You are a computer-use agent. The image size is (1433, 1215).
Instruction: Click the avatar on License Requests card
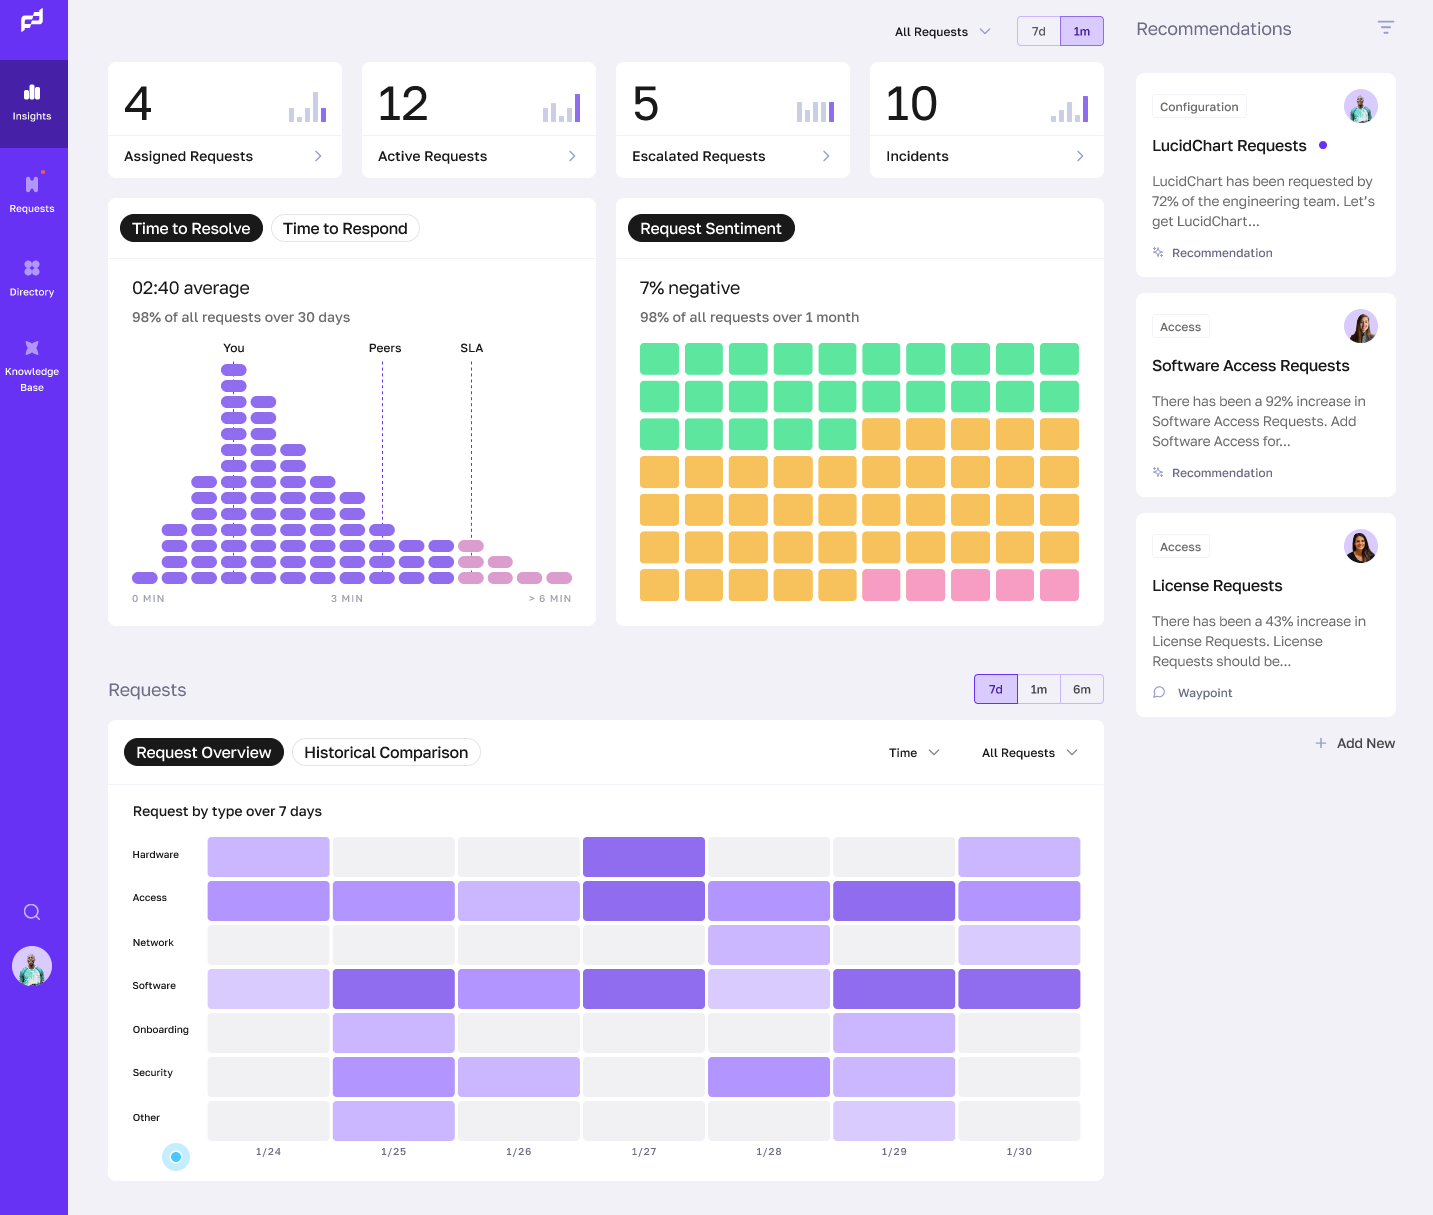[1361, 546]
